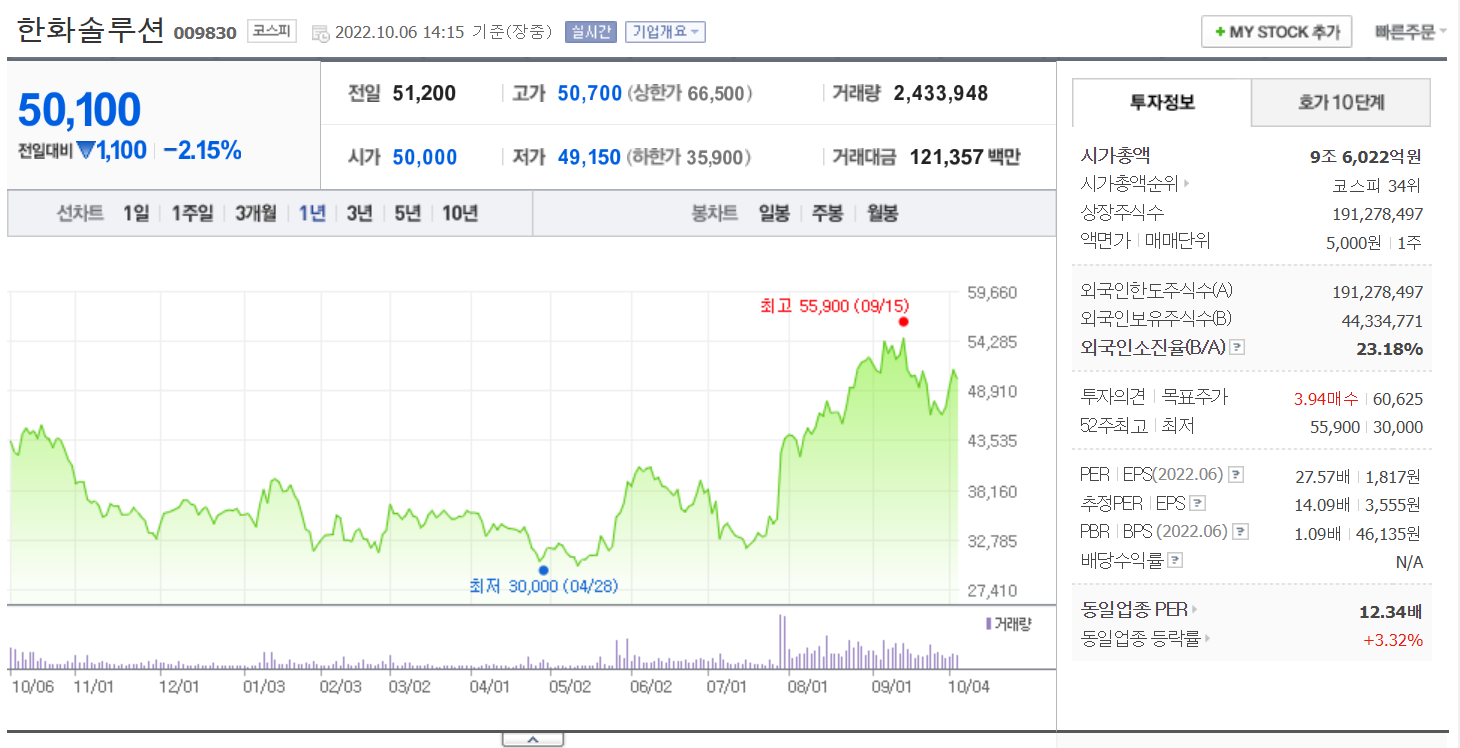
Task: Click the 실시간 badge button
Action: (591, 32)
